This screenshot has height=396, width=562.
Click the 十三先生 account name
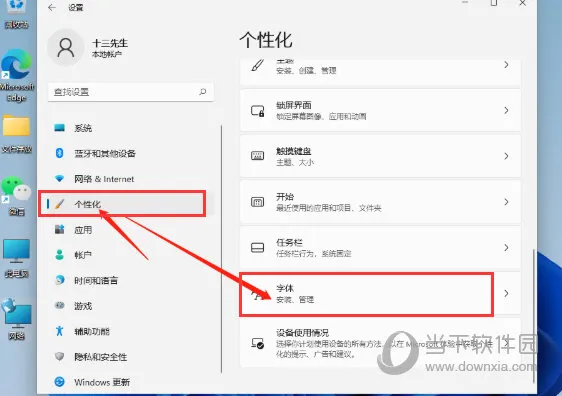coord(110,43)
